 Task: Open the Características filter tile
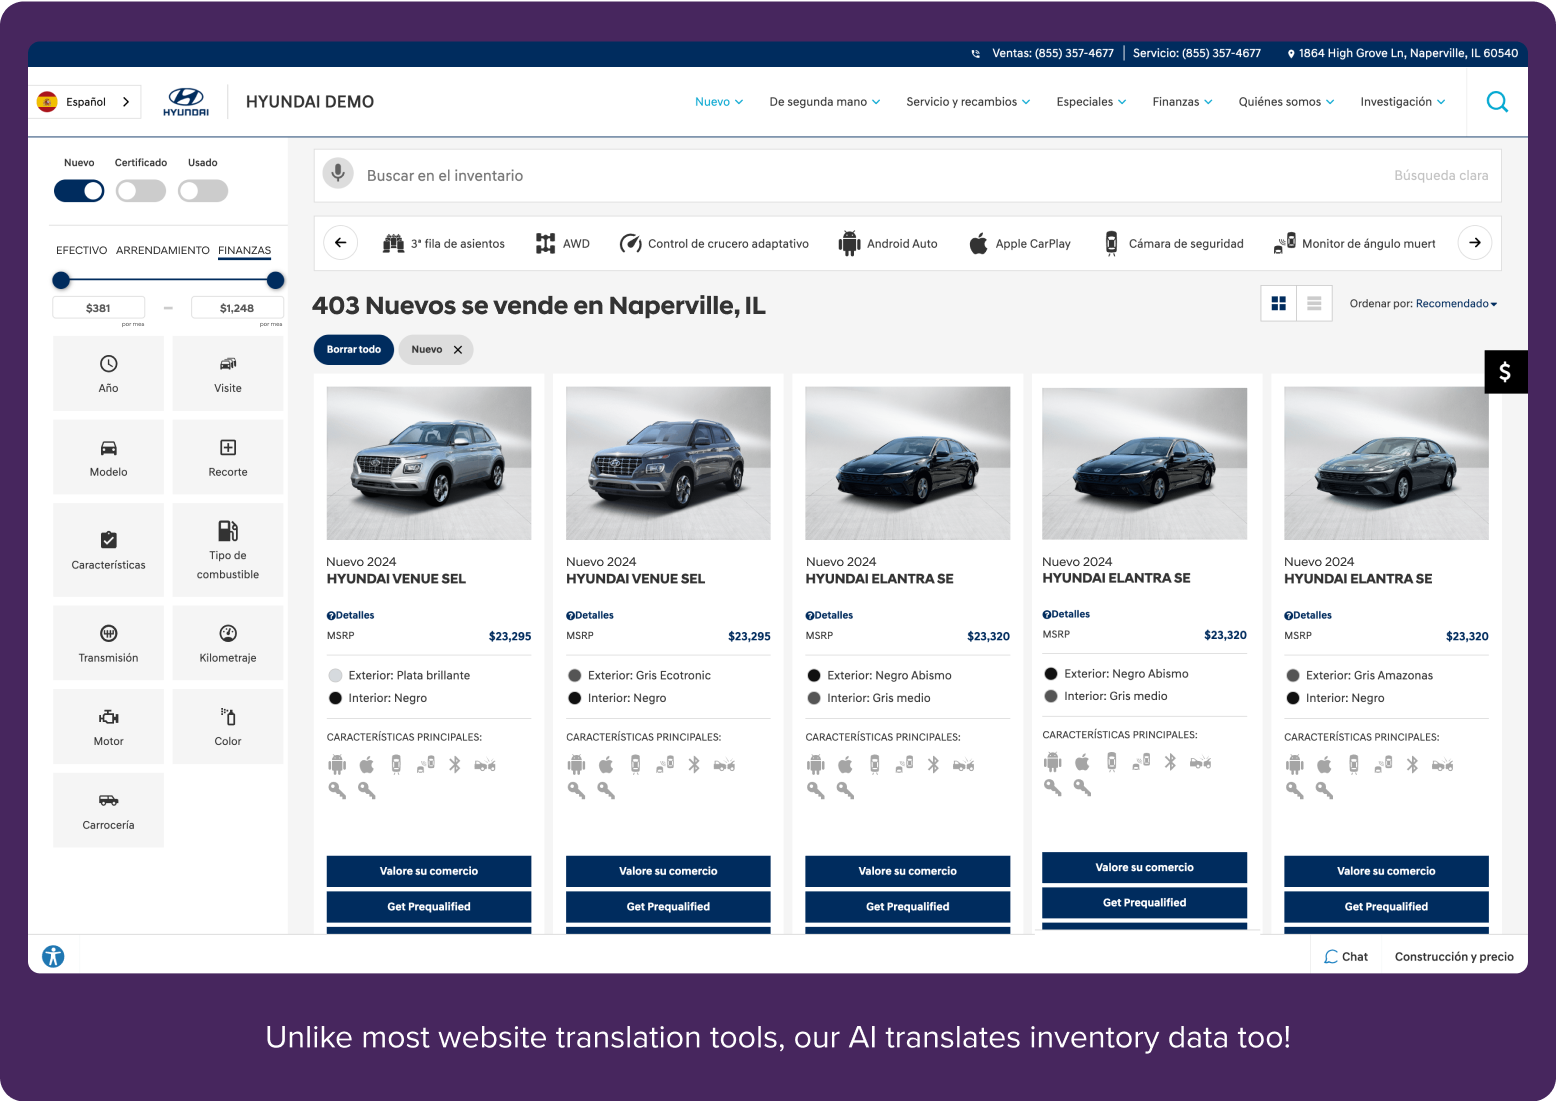(108, 550)
